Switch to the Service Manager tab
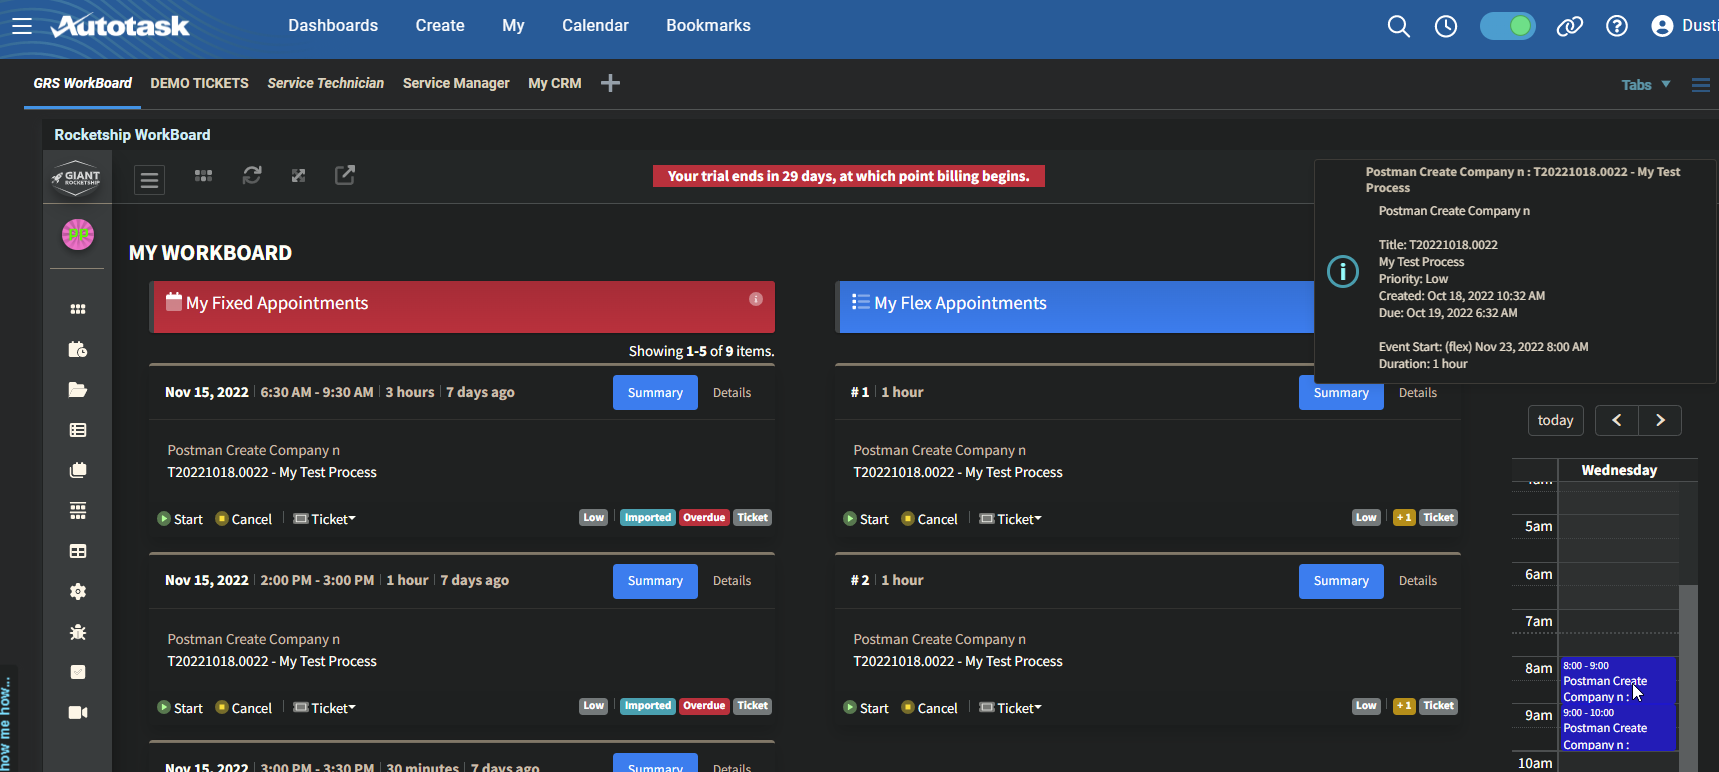Screen dimensions: 1719x772 point(456,83)
